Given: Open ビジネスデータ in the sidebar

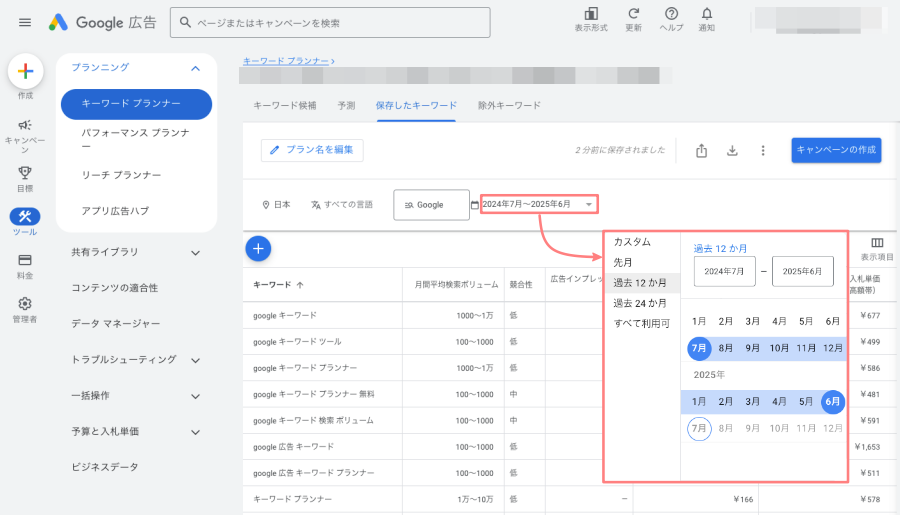Looking at the screenshot, I should 104,467.
